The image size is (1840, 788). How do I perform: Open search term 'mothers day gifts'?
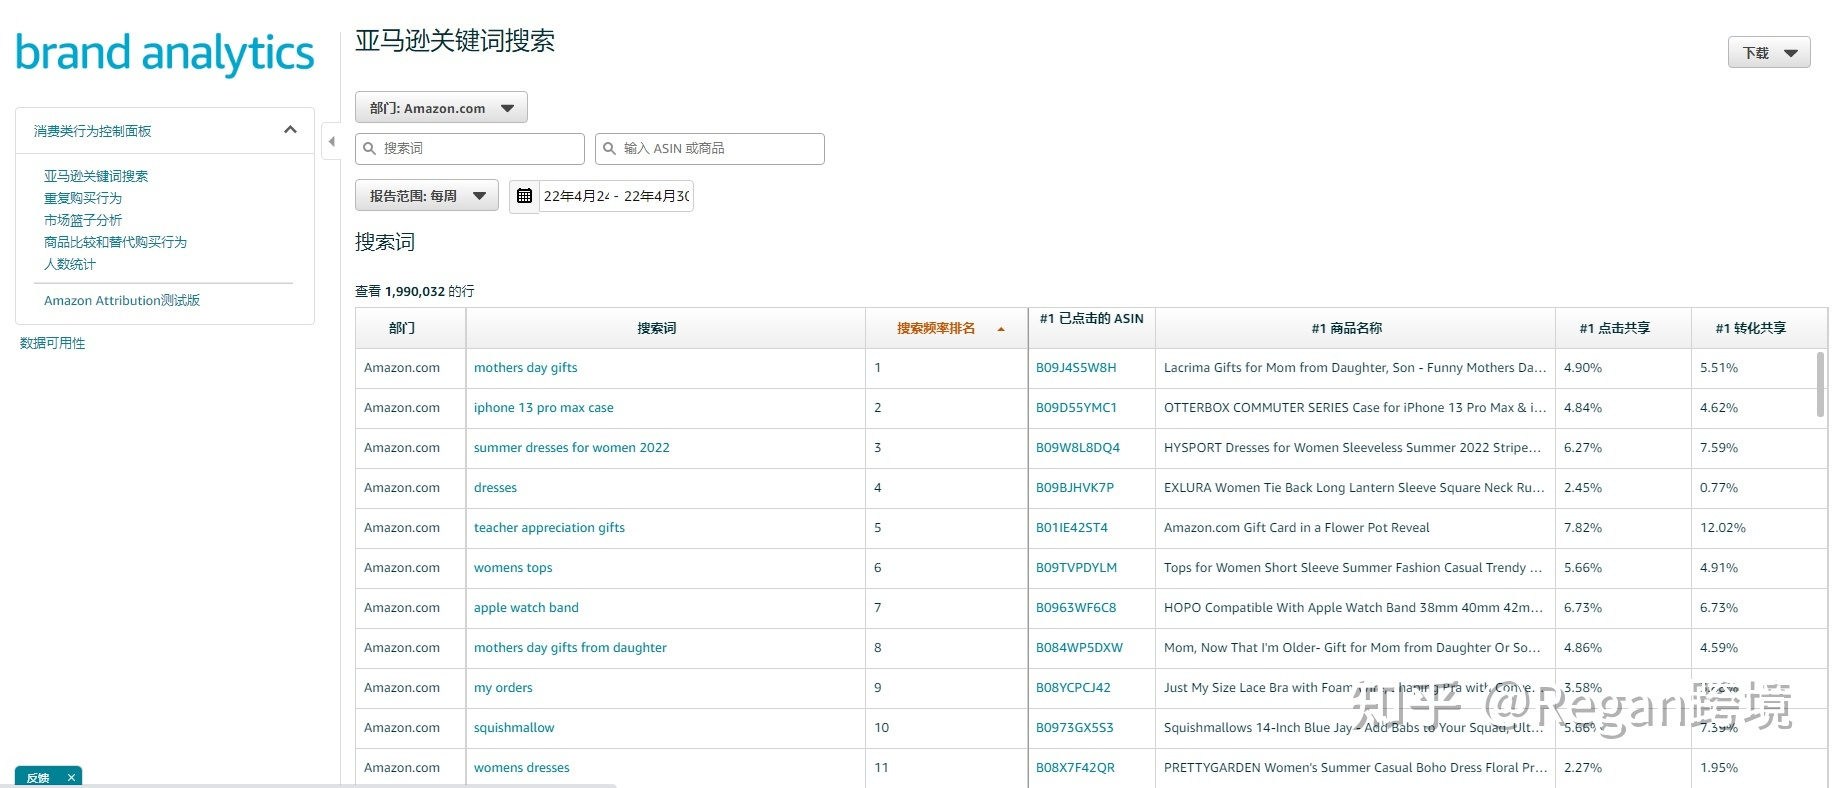pyautogui.click(x=526, y=368)
